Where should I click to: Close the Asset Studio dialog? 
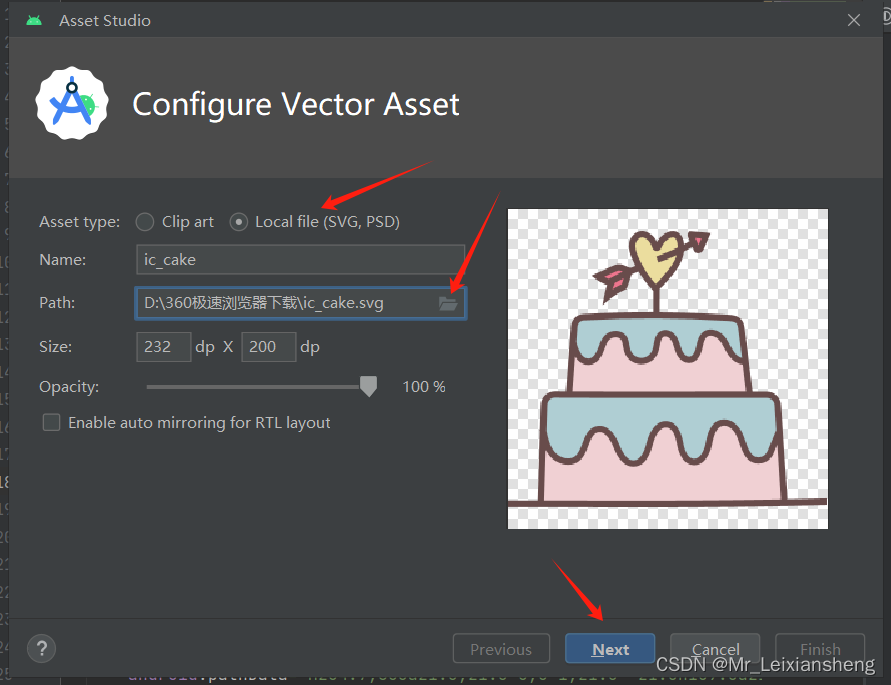[x=853, y=19]
